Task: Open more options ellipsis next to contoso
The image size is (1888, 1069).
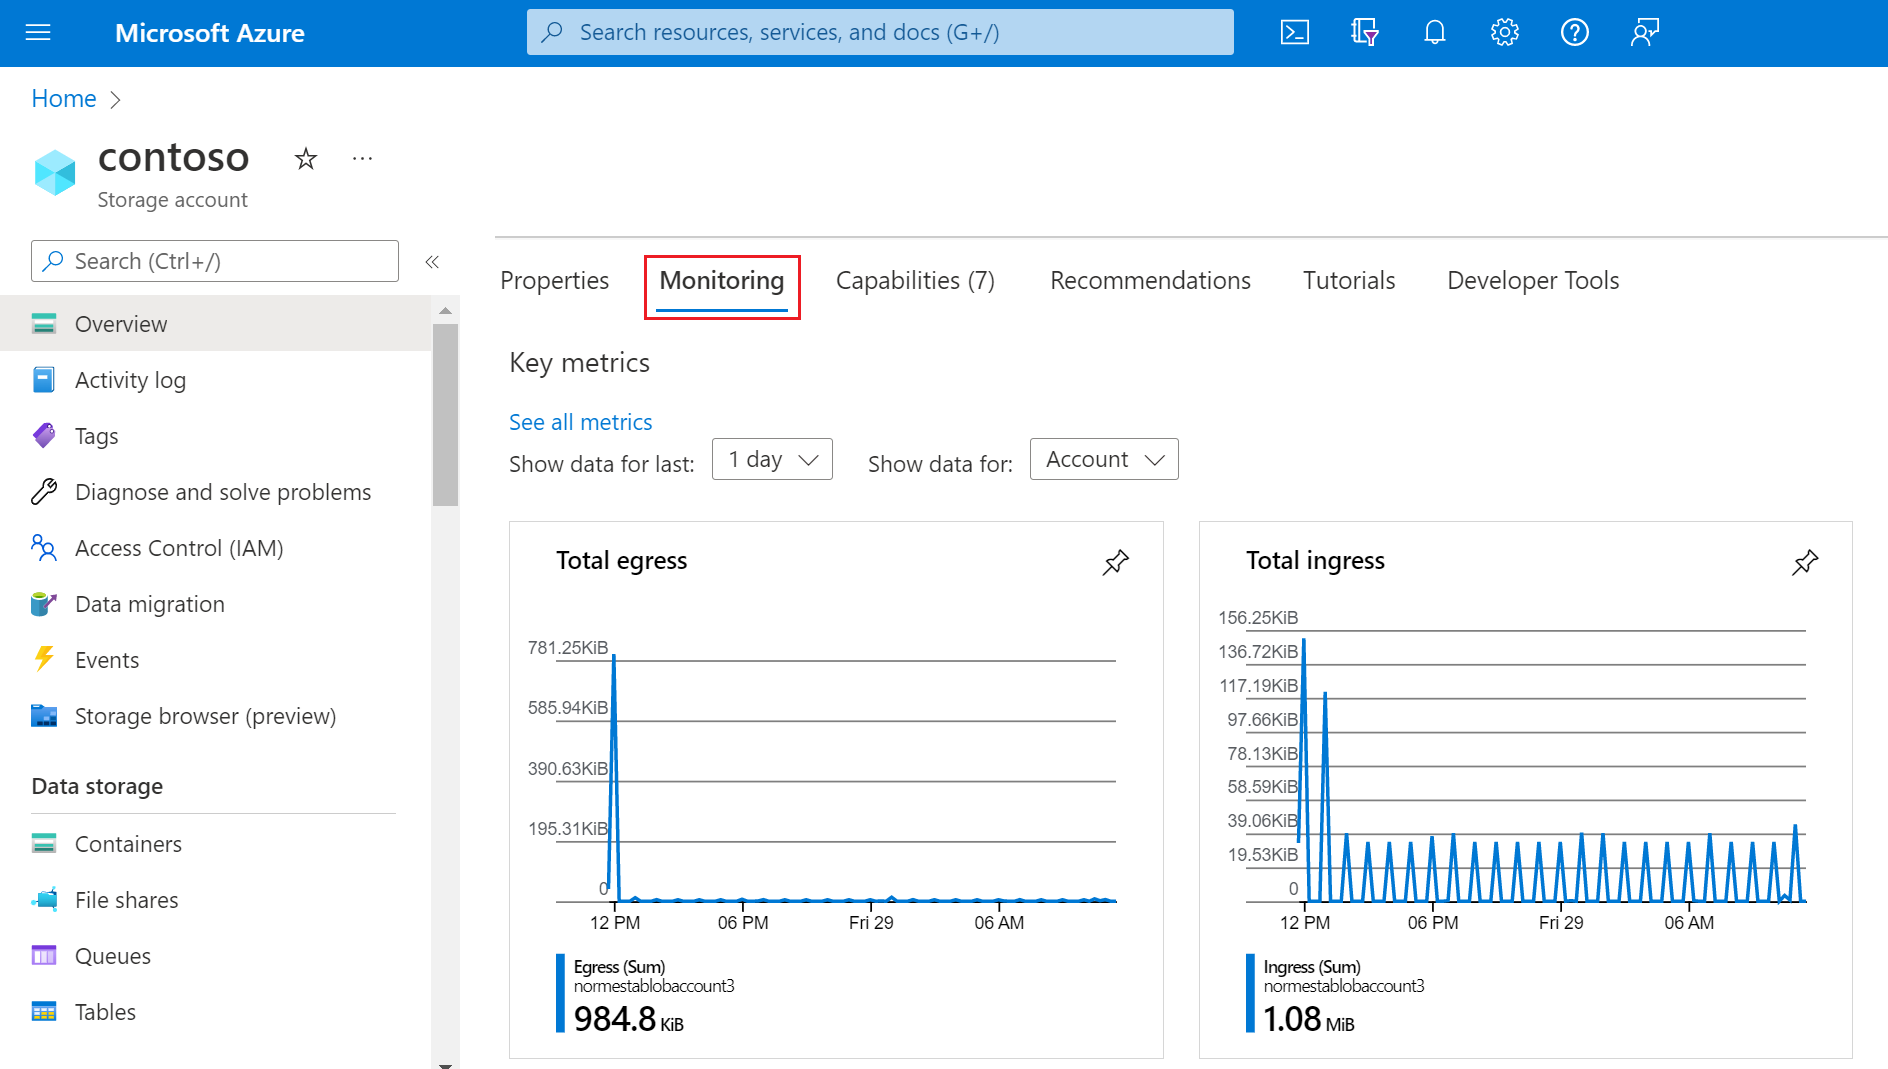Action: tap(362, 158)
